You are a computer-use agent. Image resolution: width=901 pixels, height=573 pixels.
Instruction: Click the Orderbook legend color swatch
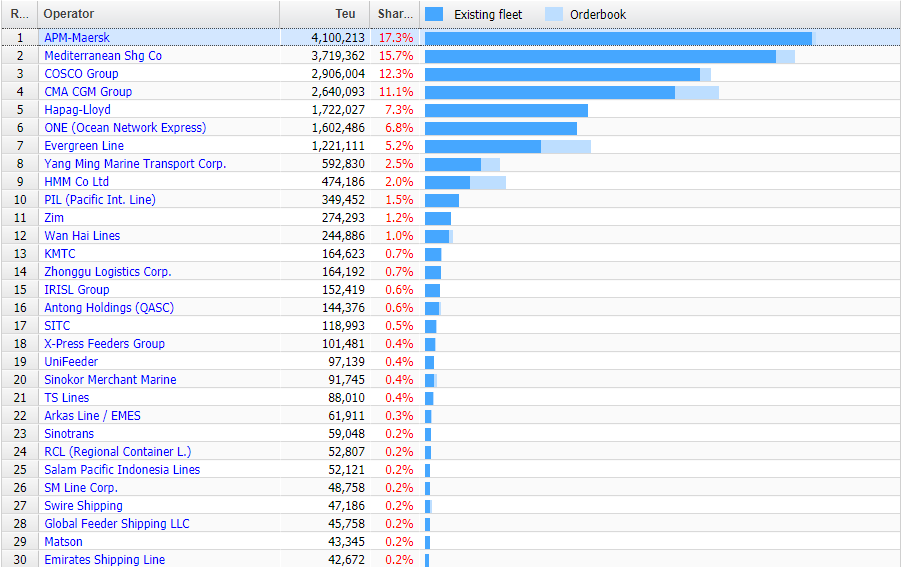553,14
